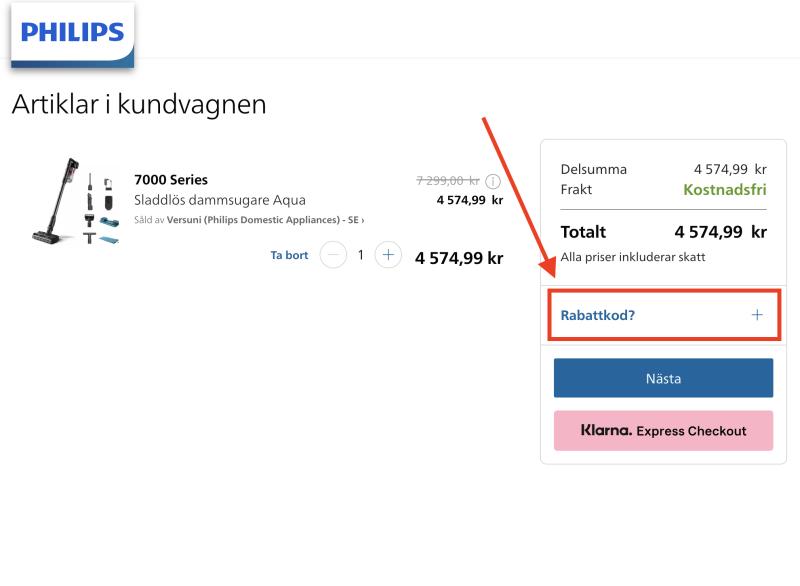The width and height of the screenshot is (800, 586).
Task: Increase quantity with the plus button
Action: pos(388,254)
